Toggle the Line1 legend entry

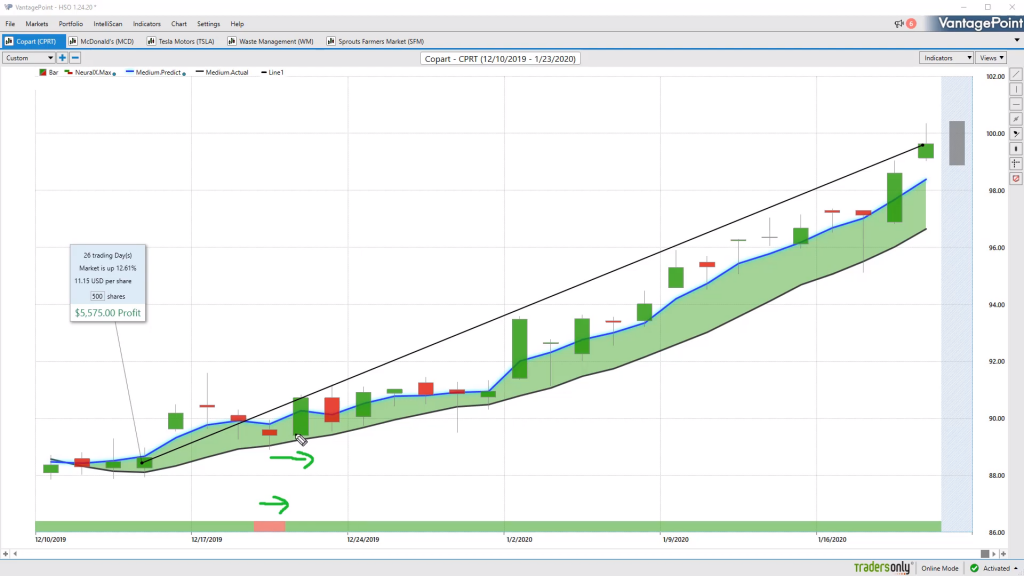(x=272, y=72)
